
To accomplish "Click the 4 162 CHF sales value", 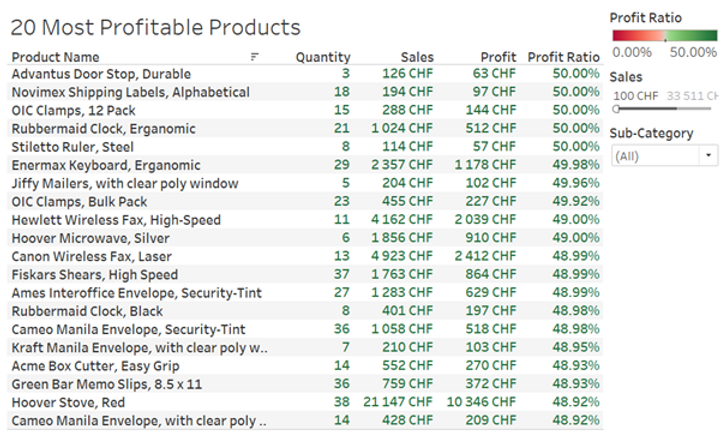I will point(402,219).
